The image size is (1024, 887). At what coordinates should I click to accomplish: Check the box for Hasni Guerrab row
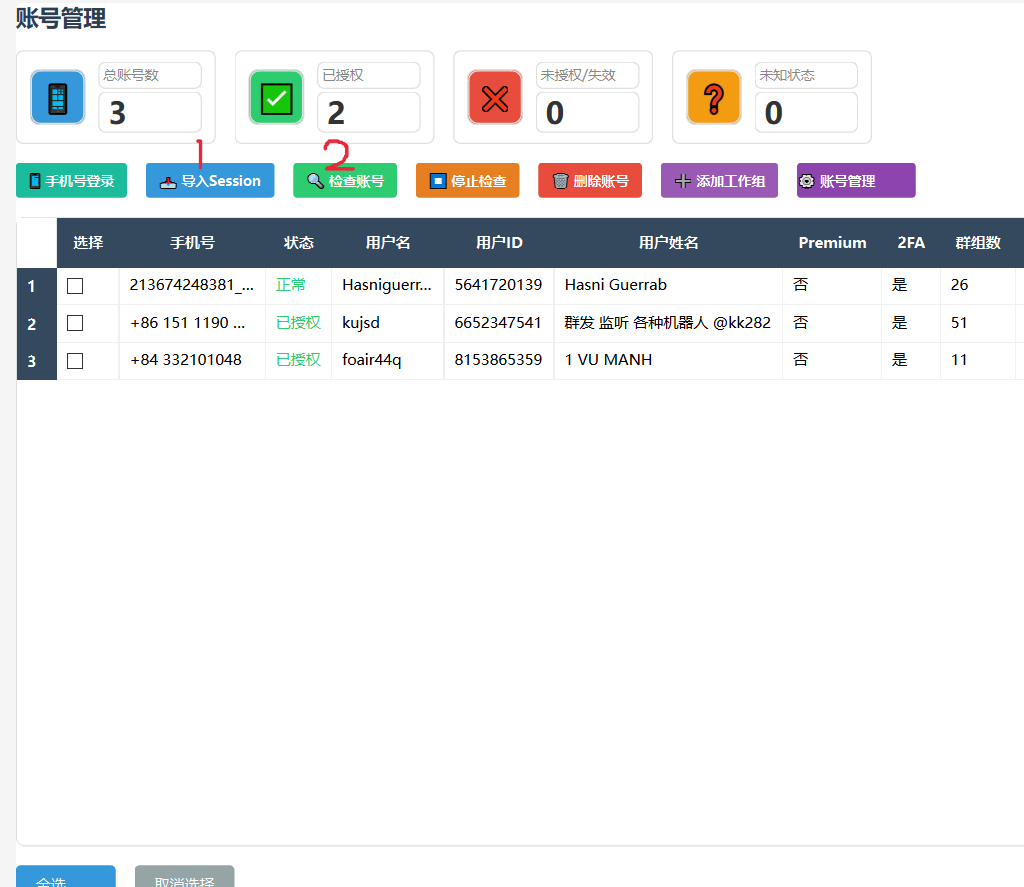tap(75, 286)
